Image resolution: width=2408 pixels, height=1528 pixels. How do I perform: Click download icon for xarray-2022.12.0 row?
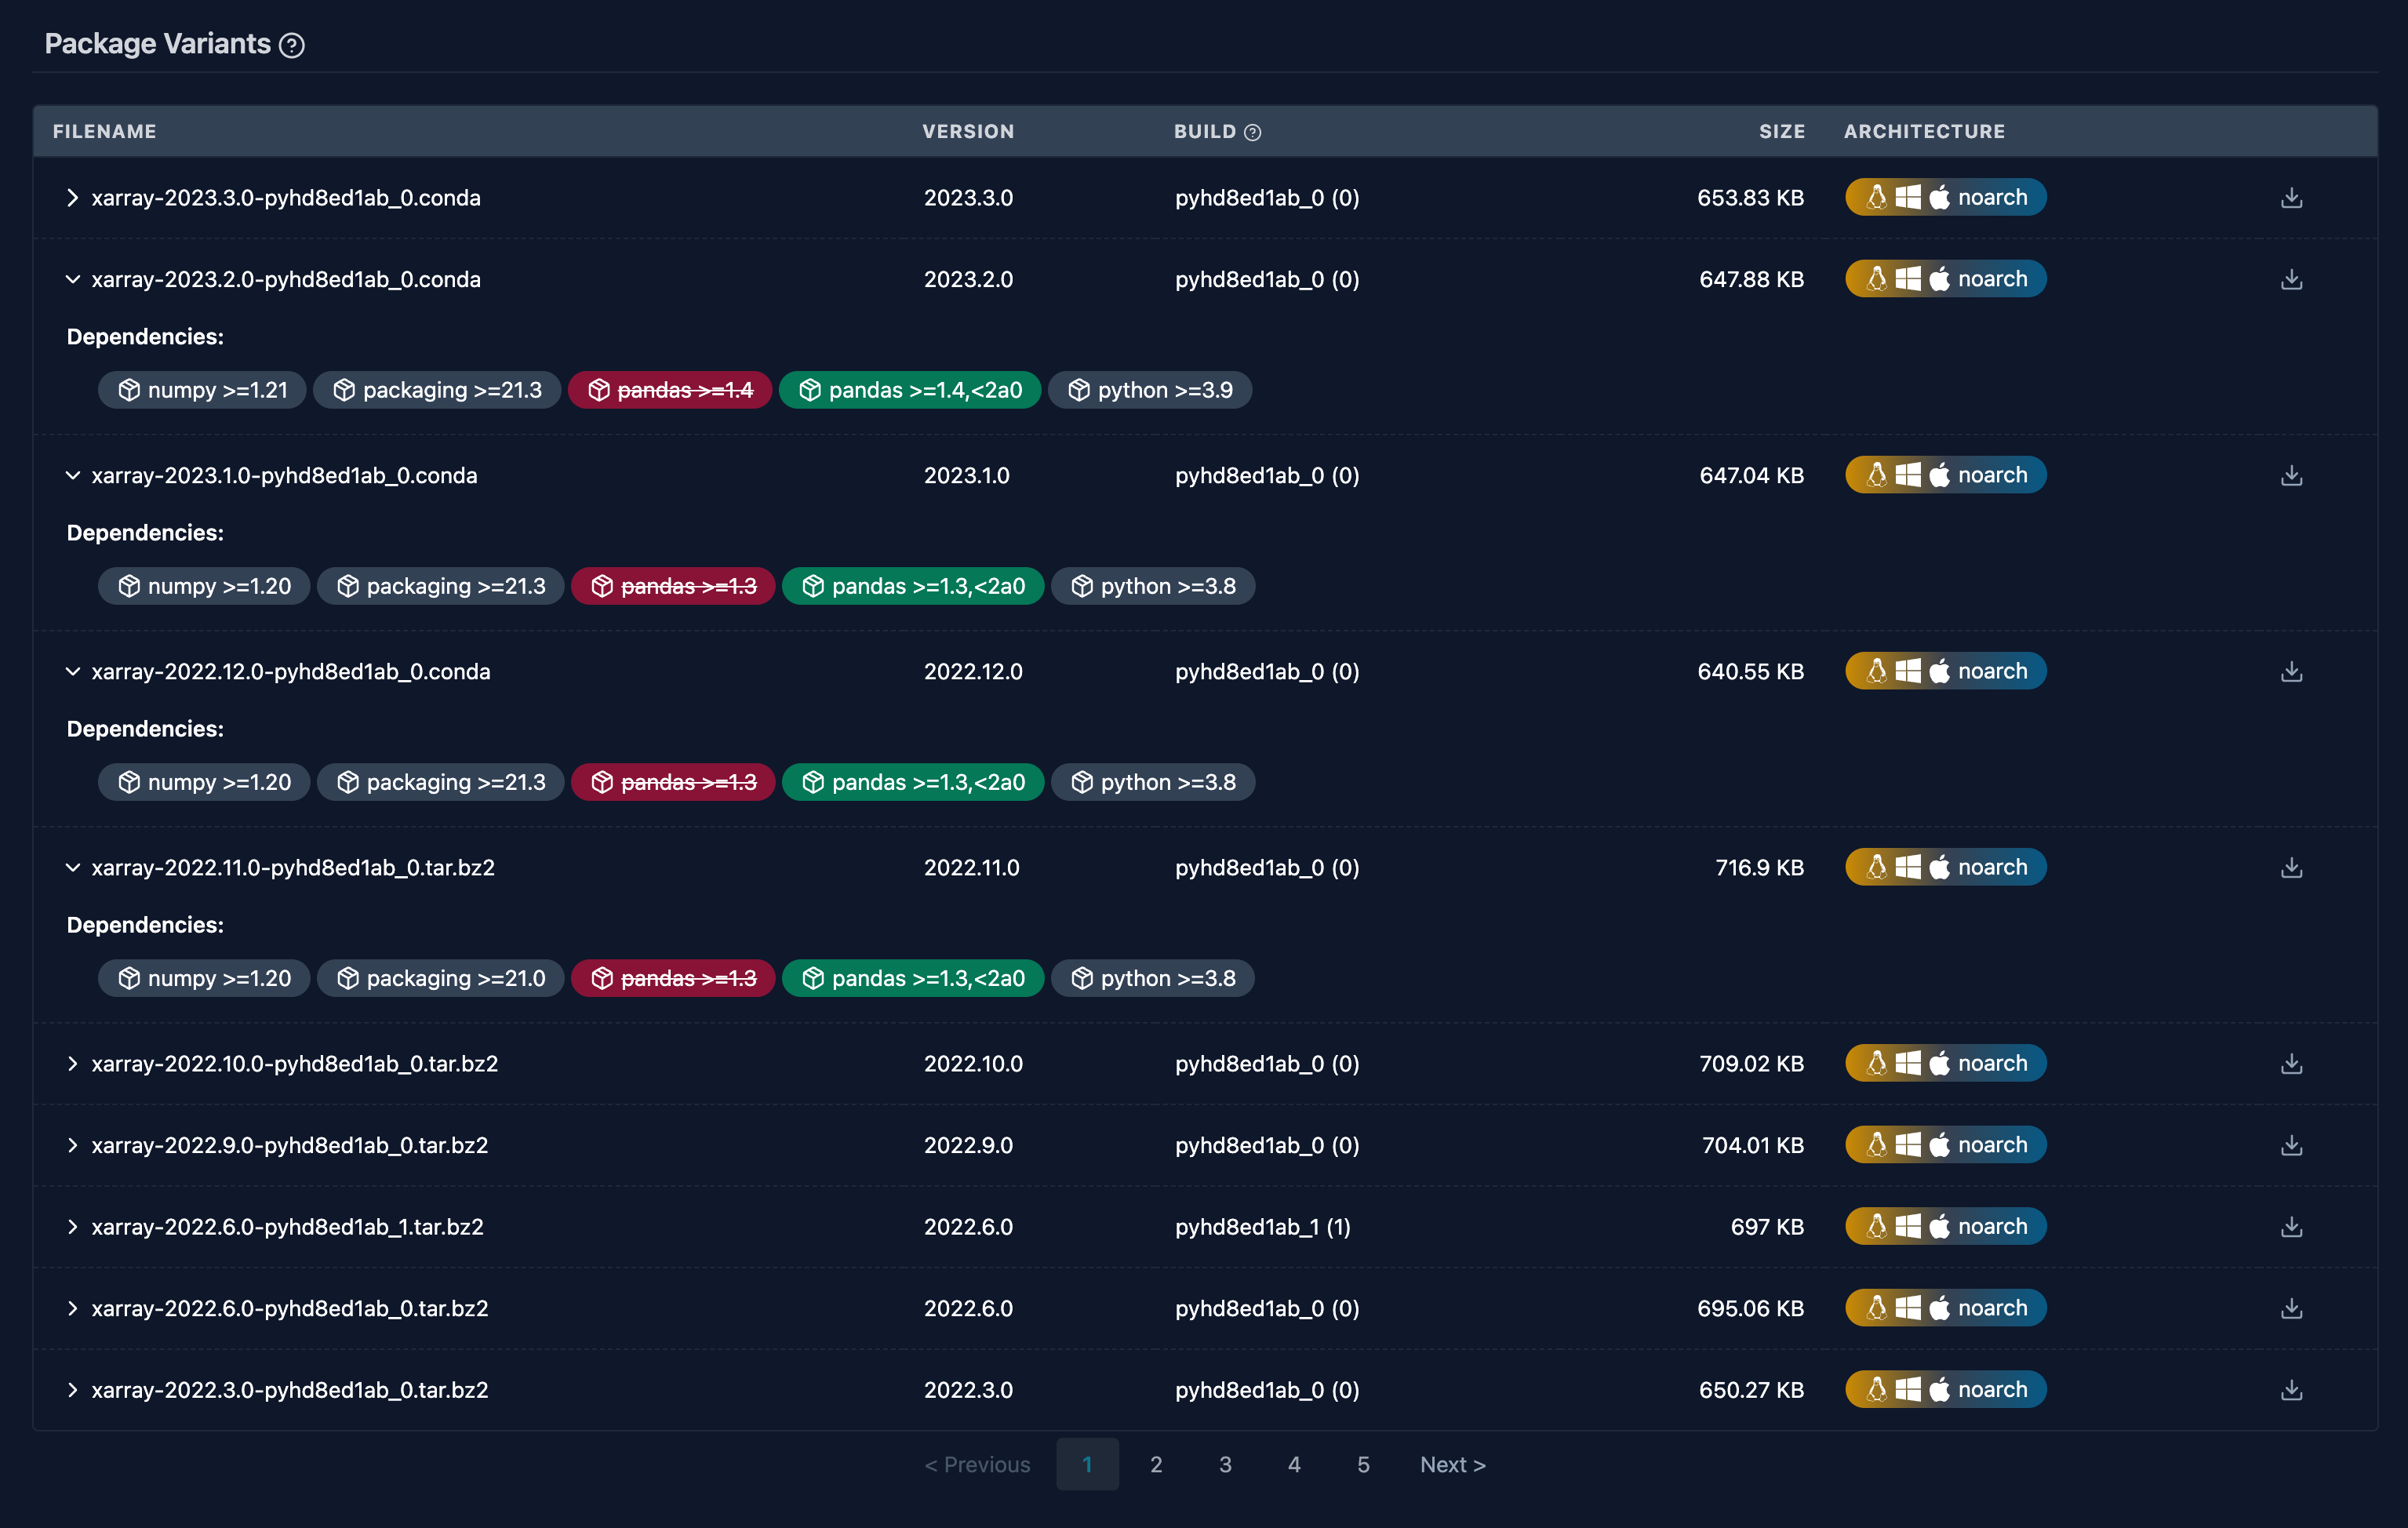click(2291, 672)
